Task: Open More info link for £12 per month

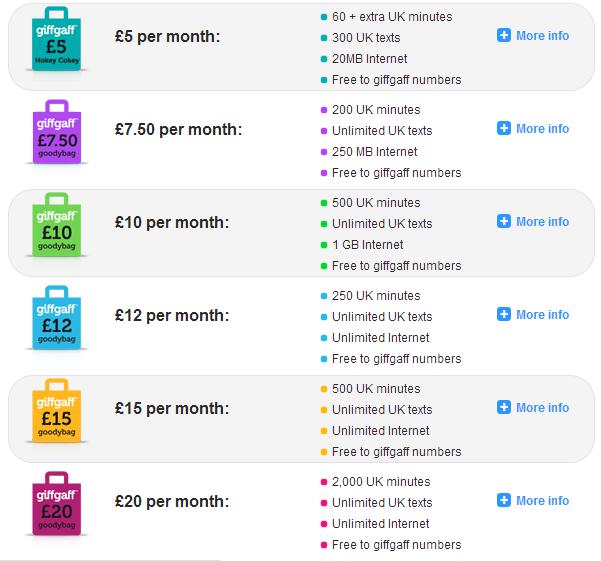Action: coord(542,315)
